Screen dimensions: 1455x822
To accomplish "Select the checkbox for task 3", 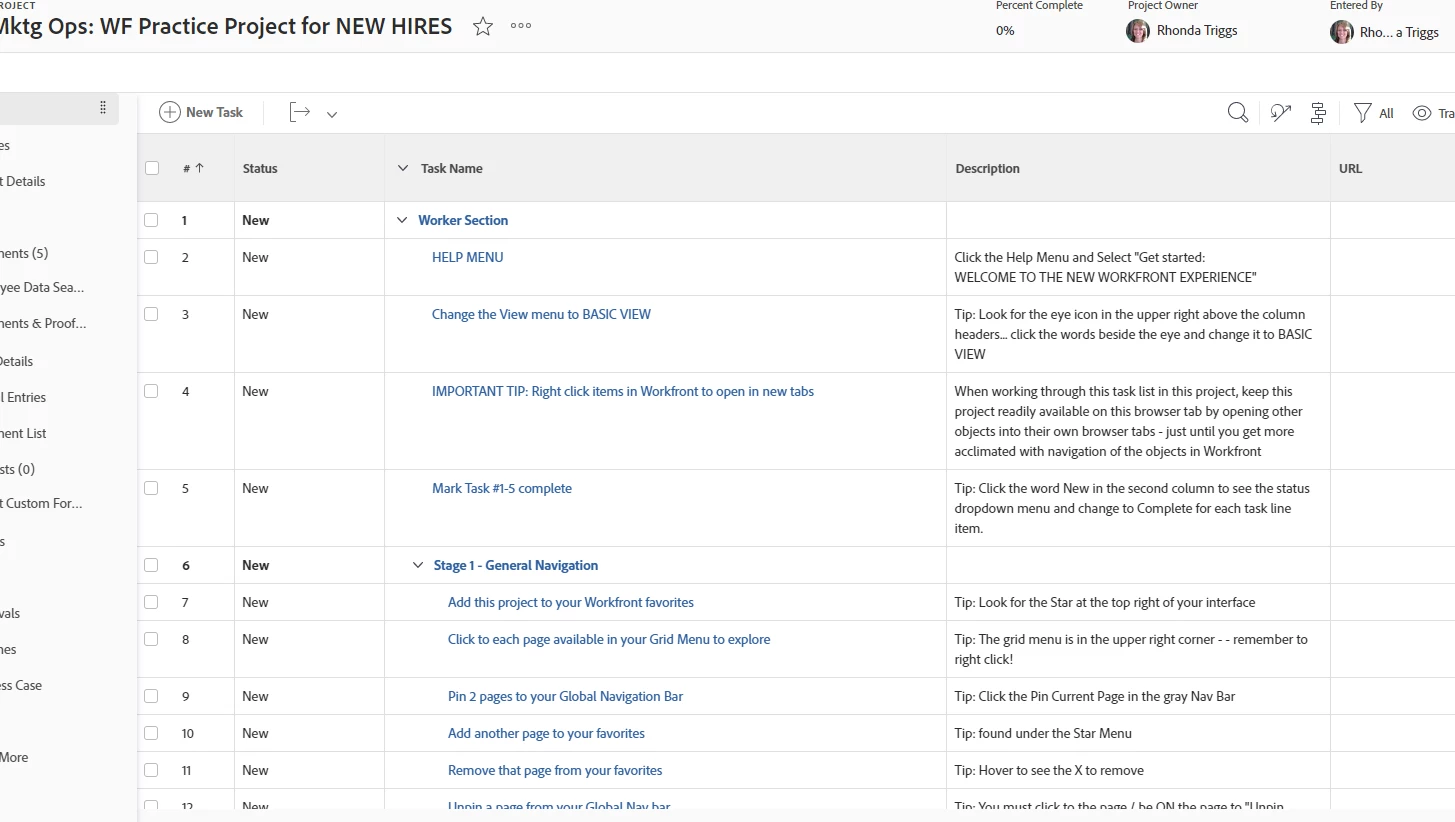I will point(151,314).
